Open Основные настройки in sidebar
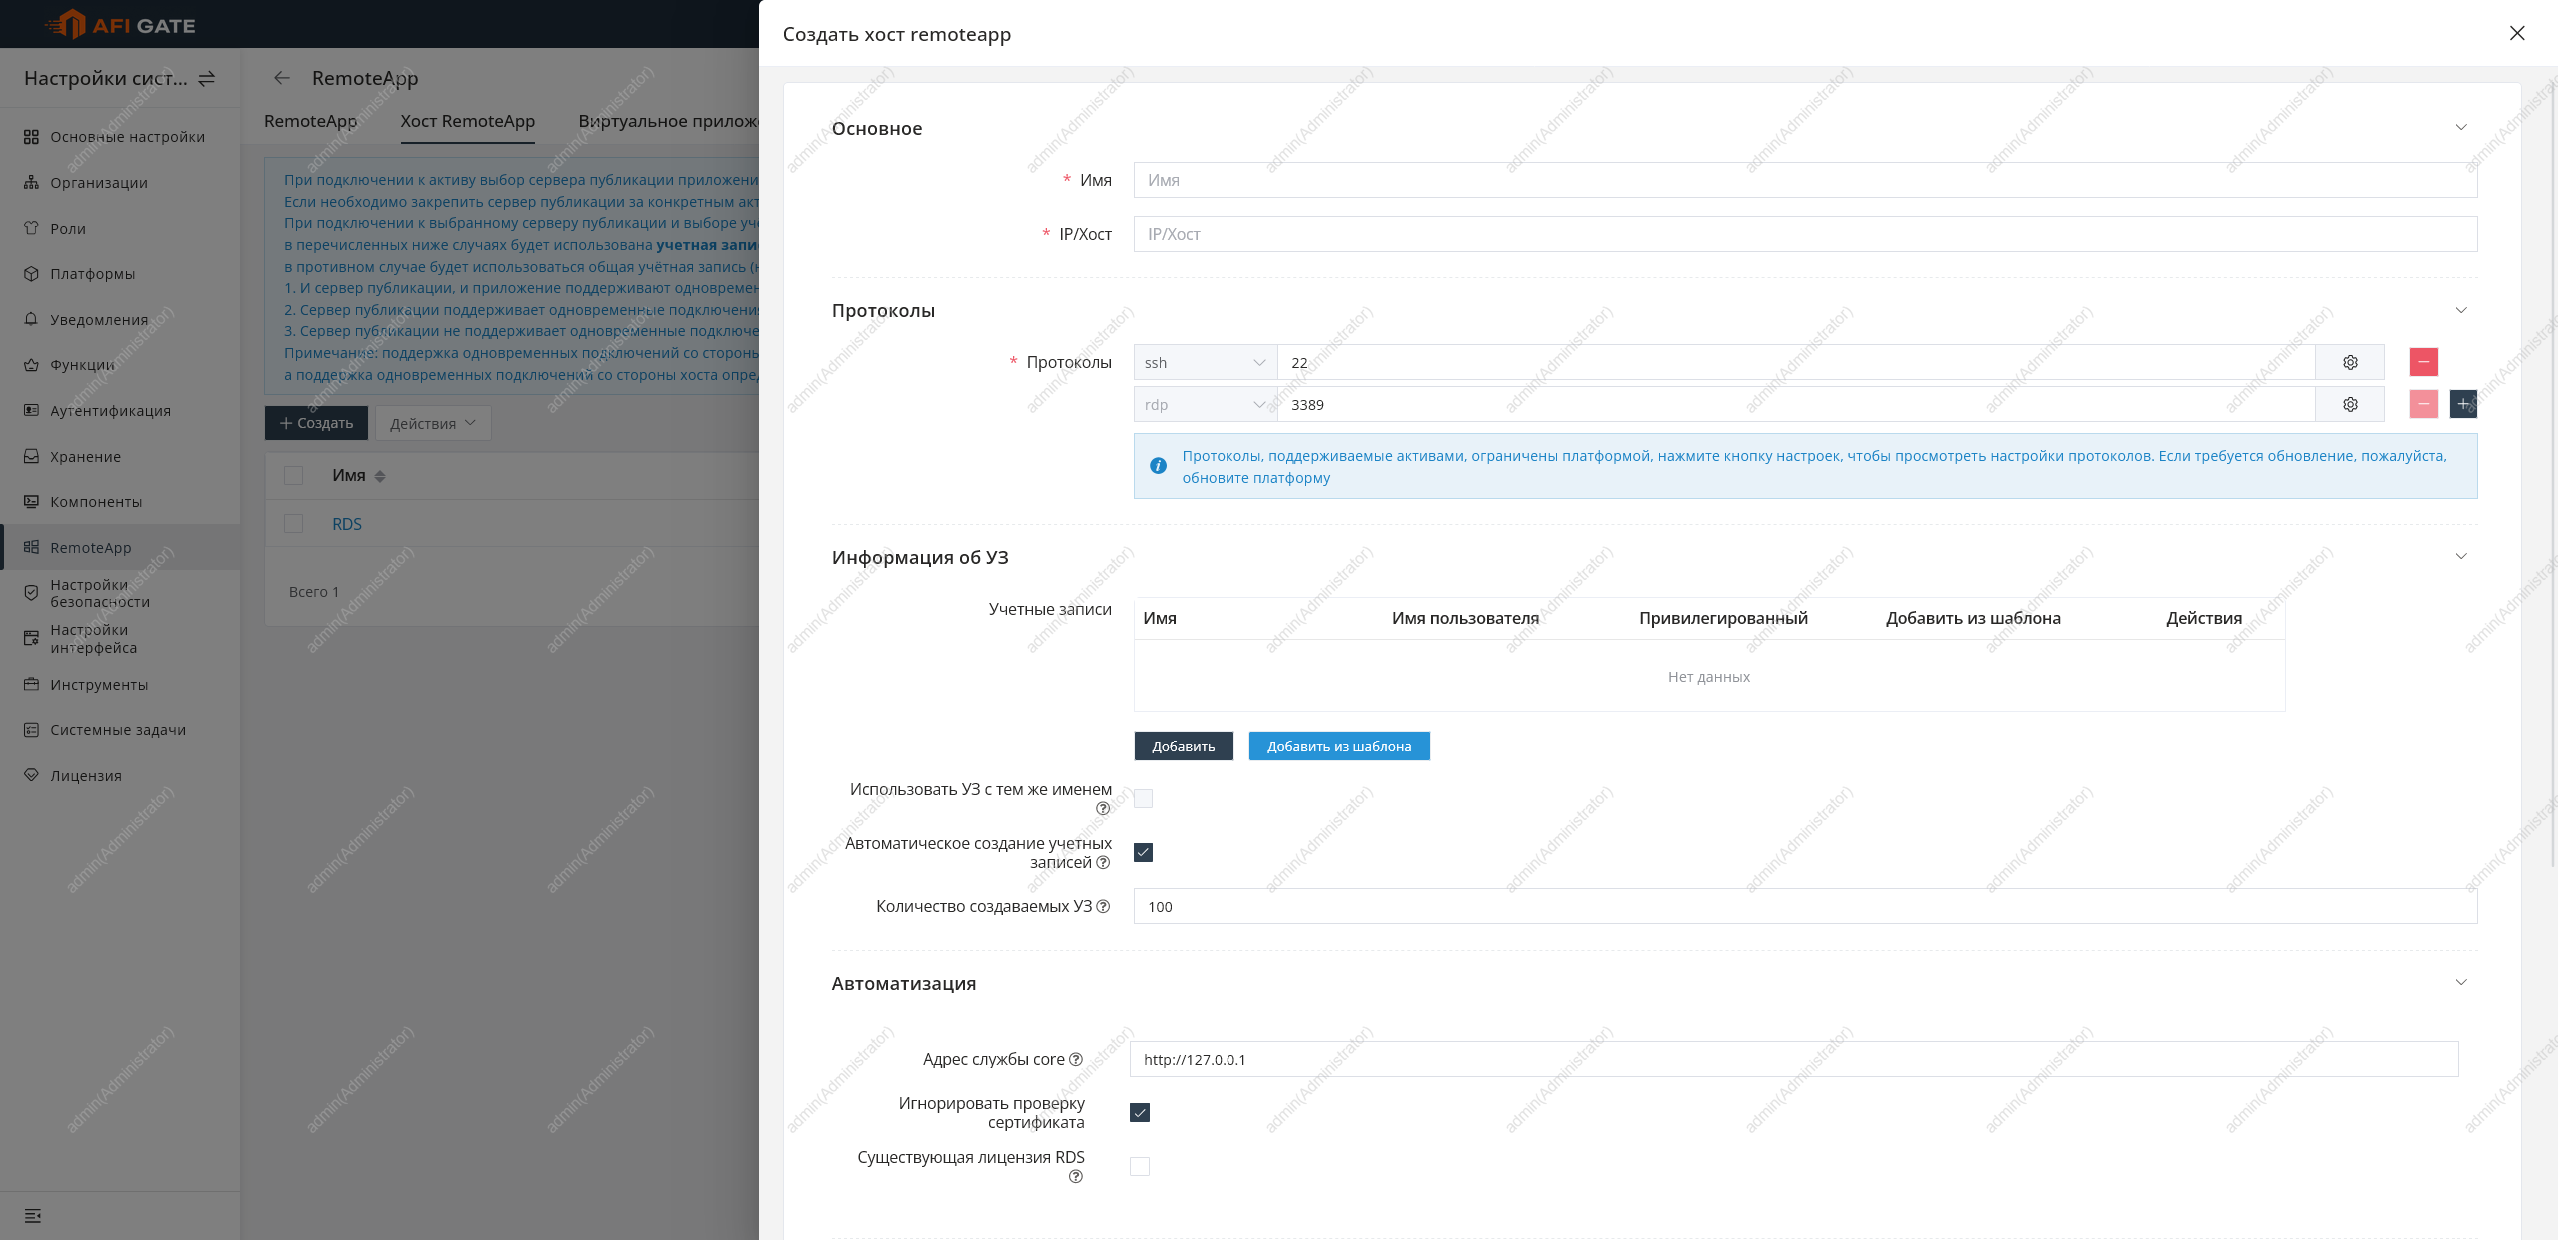Image resolution: width=2559 pixels, height=1240 pixels. point(120,137)
